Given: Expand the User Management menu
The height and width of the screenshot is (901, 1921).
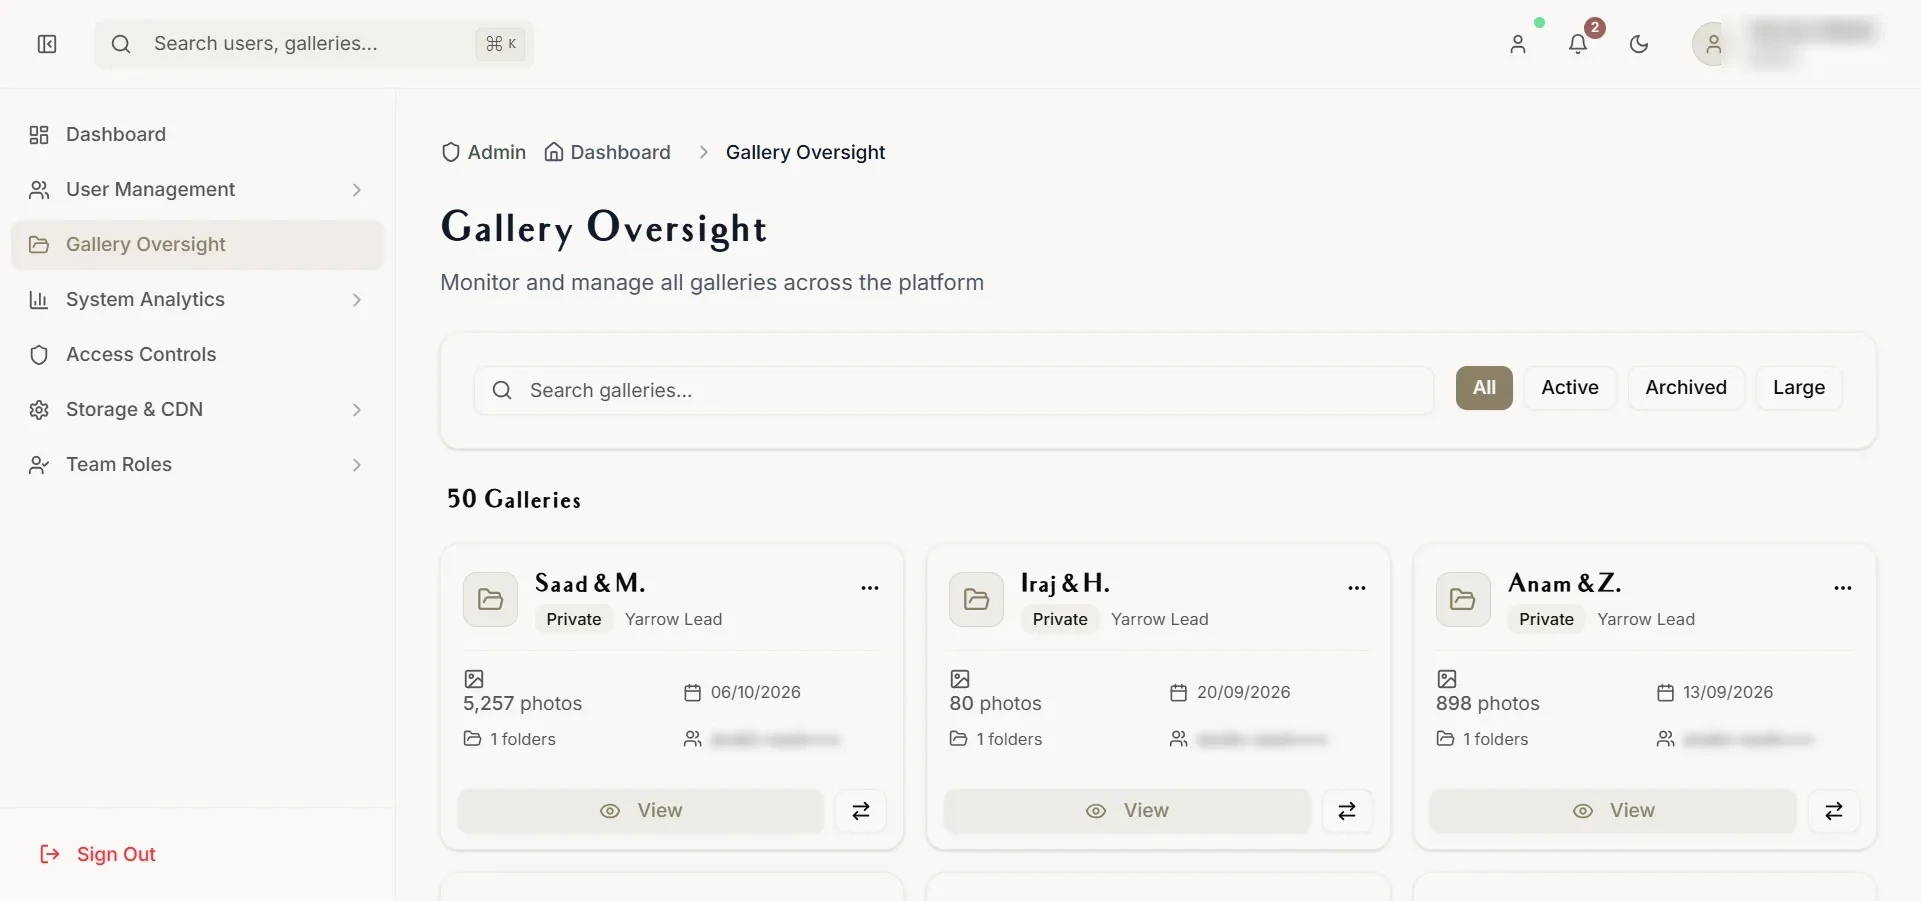Looking at the screenshot, I should pos(197,190).
